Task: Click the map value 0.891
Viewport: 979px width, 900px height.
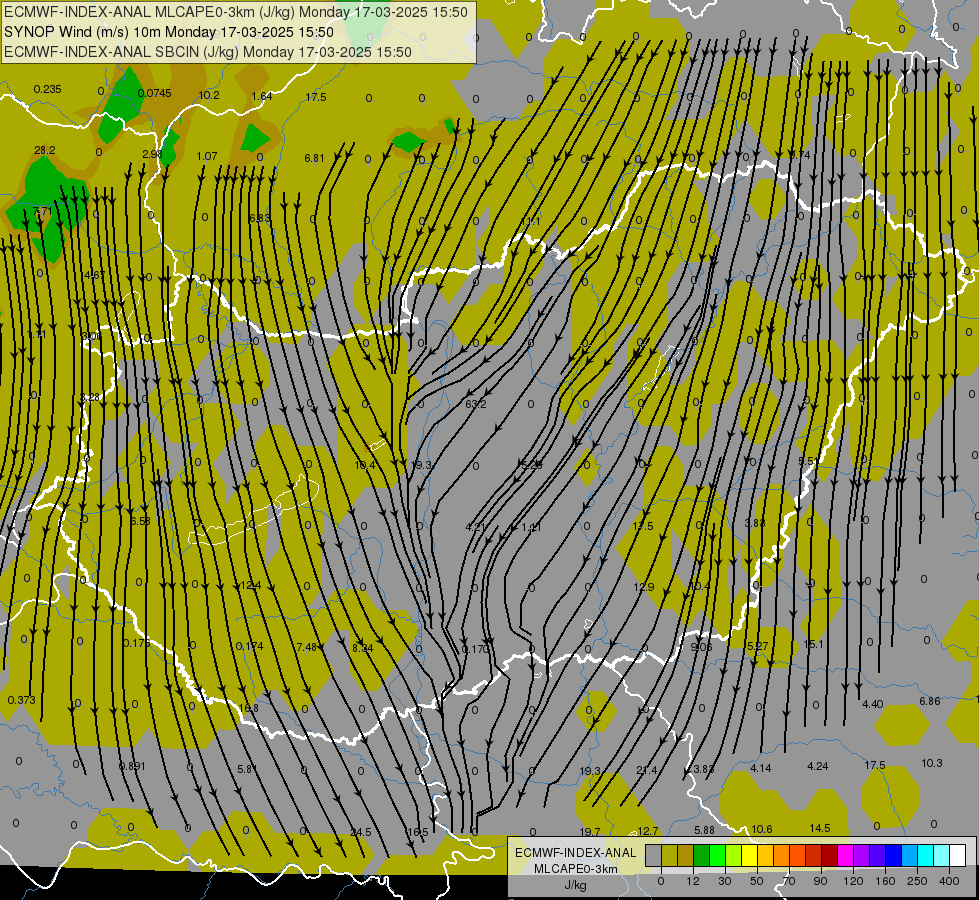Action: pos(132,766)
